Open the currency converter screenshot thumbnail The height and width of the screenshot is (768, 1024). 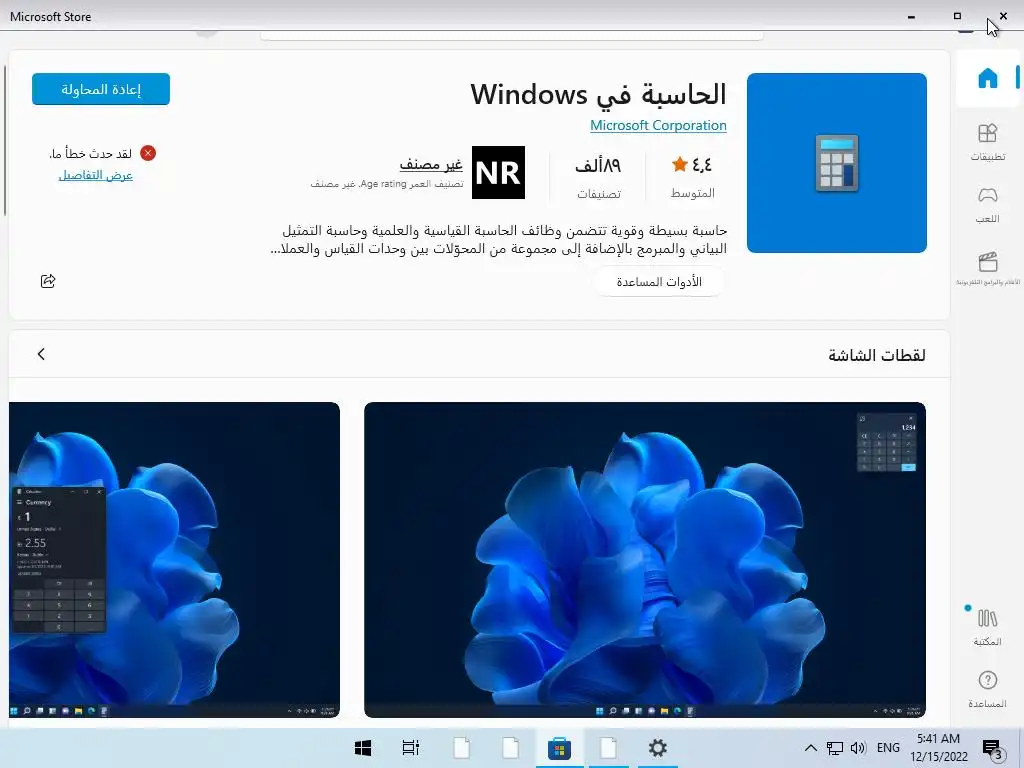coord(174,560)
